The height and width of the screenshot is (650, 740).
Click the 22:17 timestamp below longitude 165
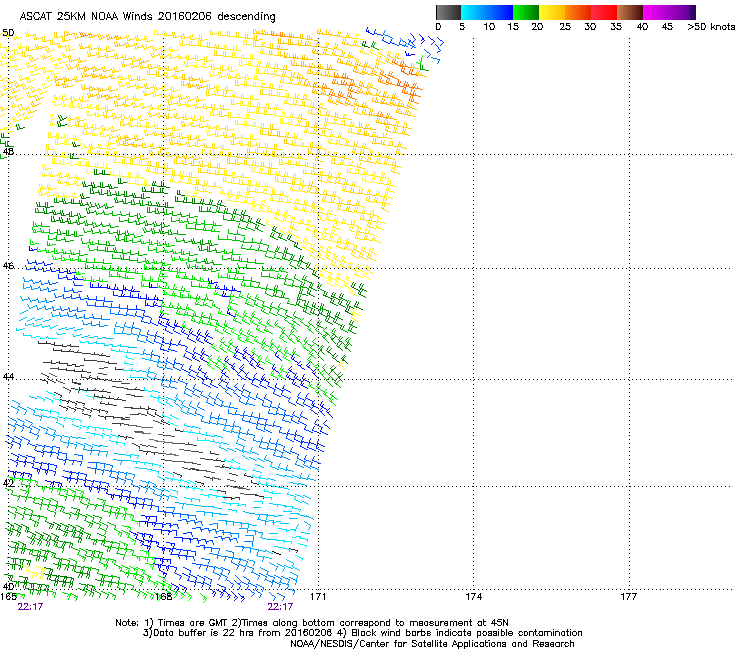(30, 607)
